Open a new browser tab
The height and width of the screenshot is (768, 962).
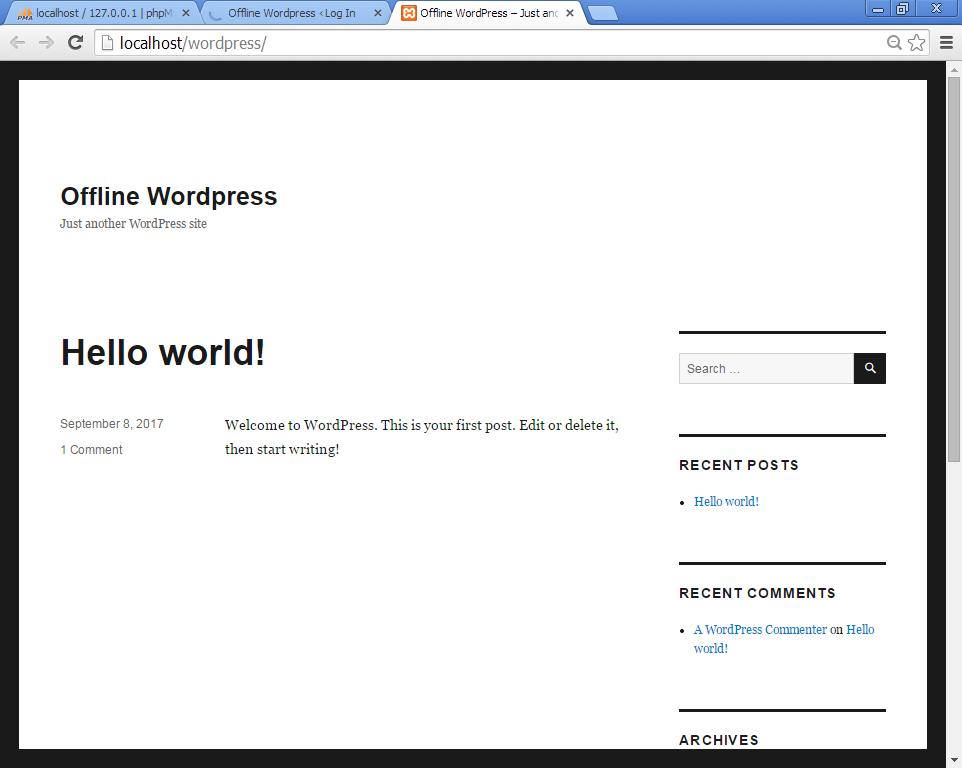point(603,13)
